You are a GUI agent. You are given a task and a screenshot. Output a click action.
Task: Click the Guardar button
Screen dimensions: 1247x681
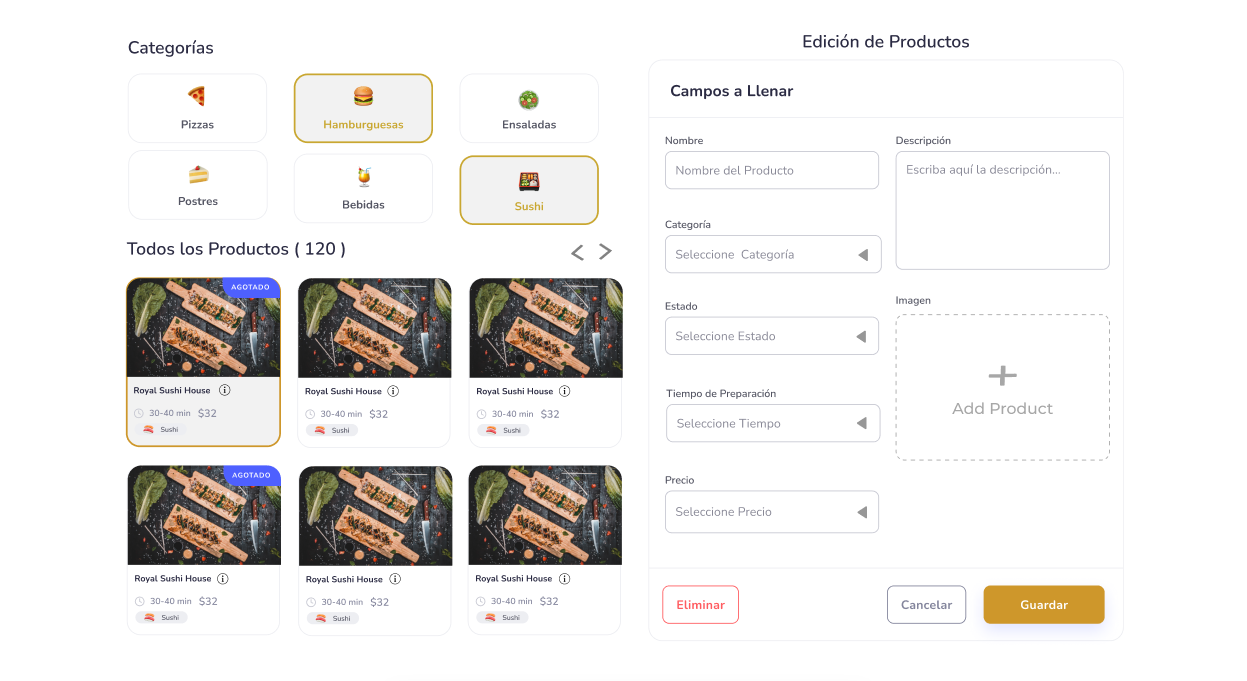point(1044,604)
